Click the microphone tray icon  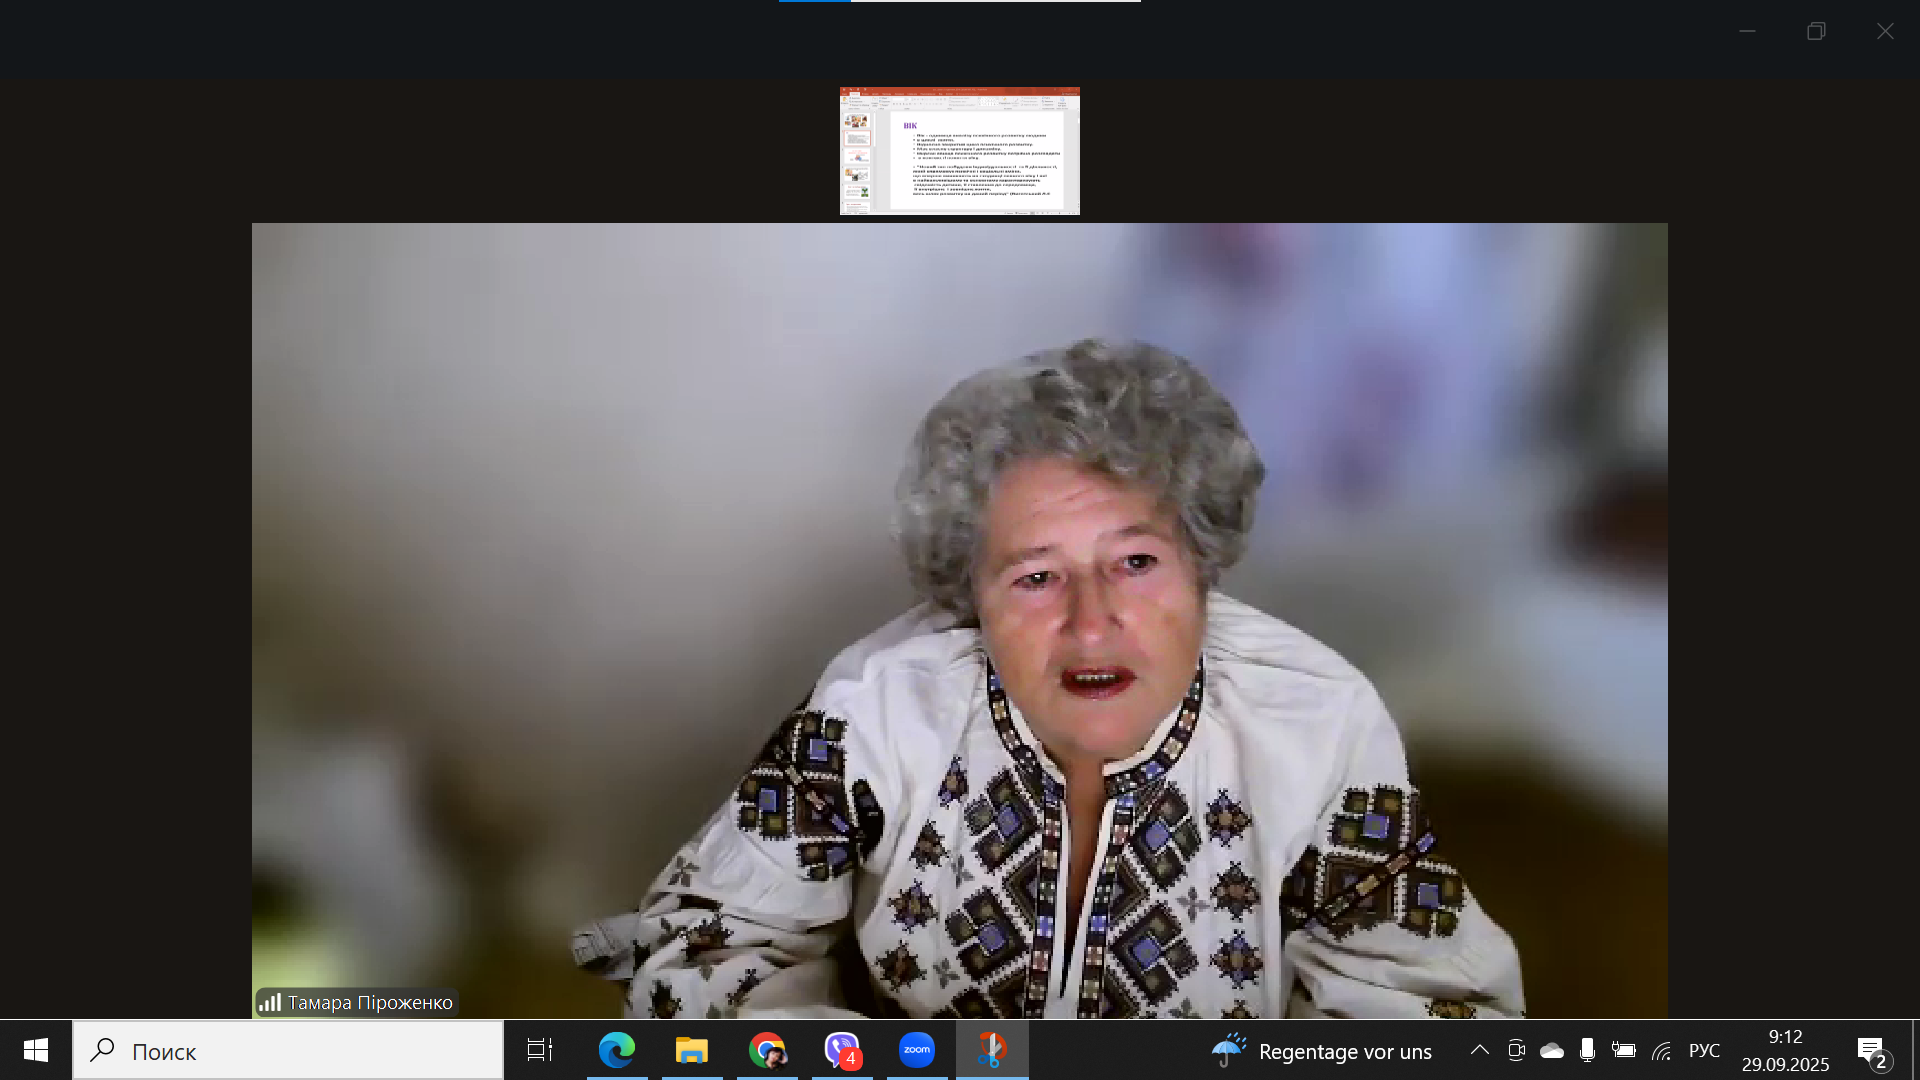pyautogui.click(x=1587, y=1050)
